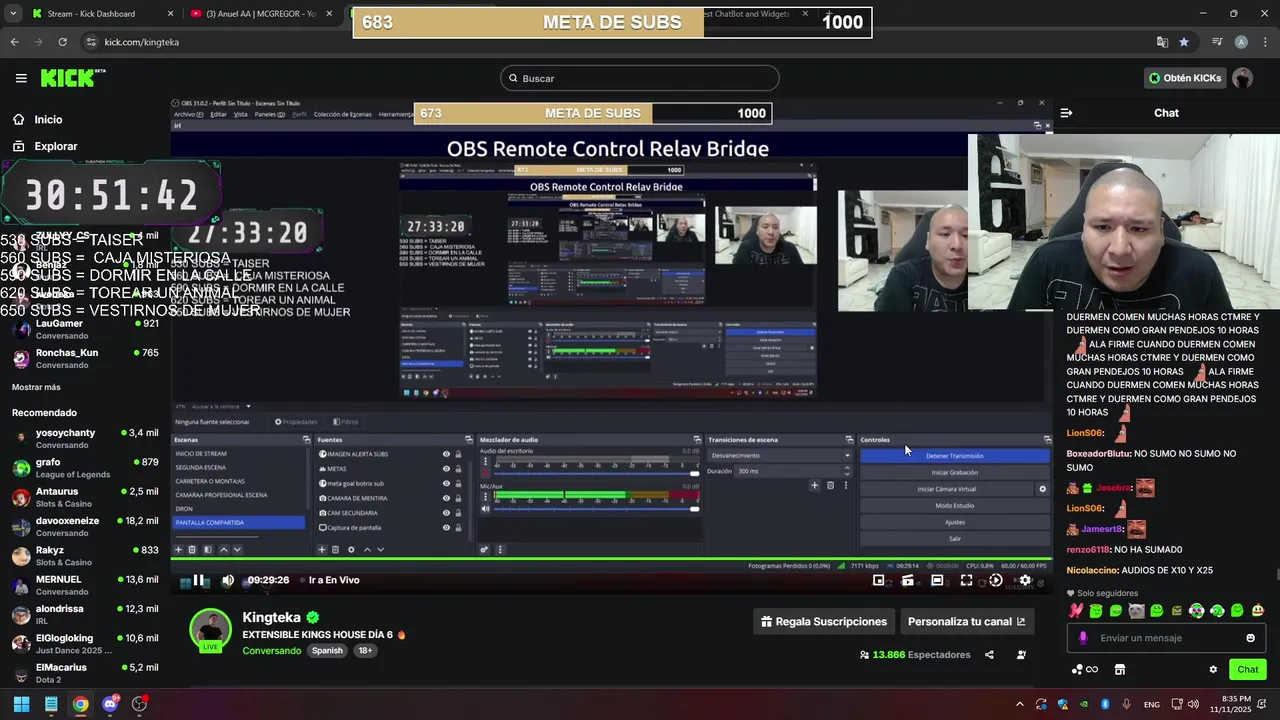Click the Conversando category link

(272, 650)
